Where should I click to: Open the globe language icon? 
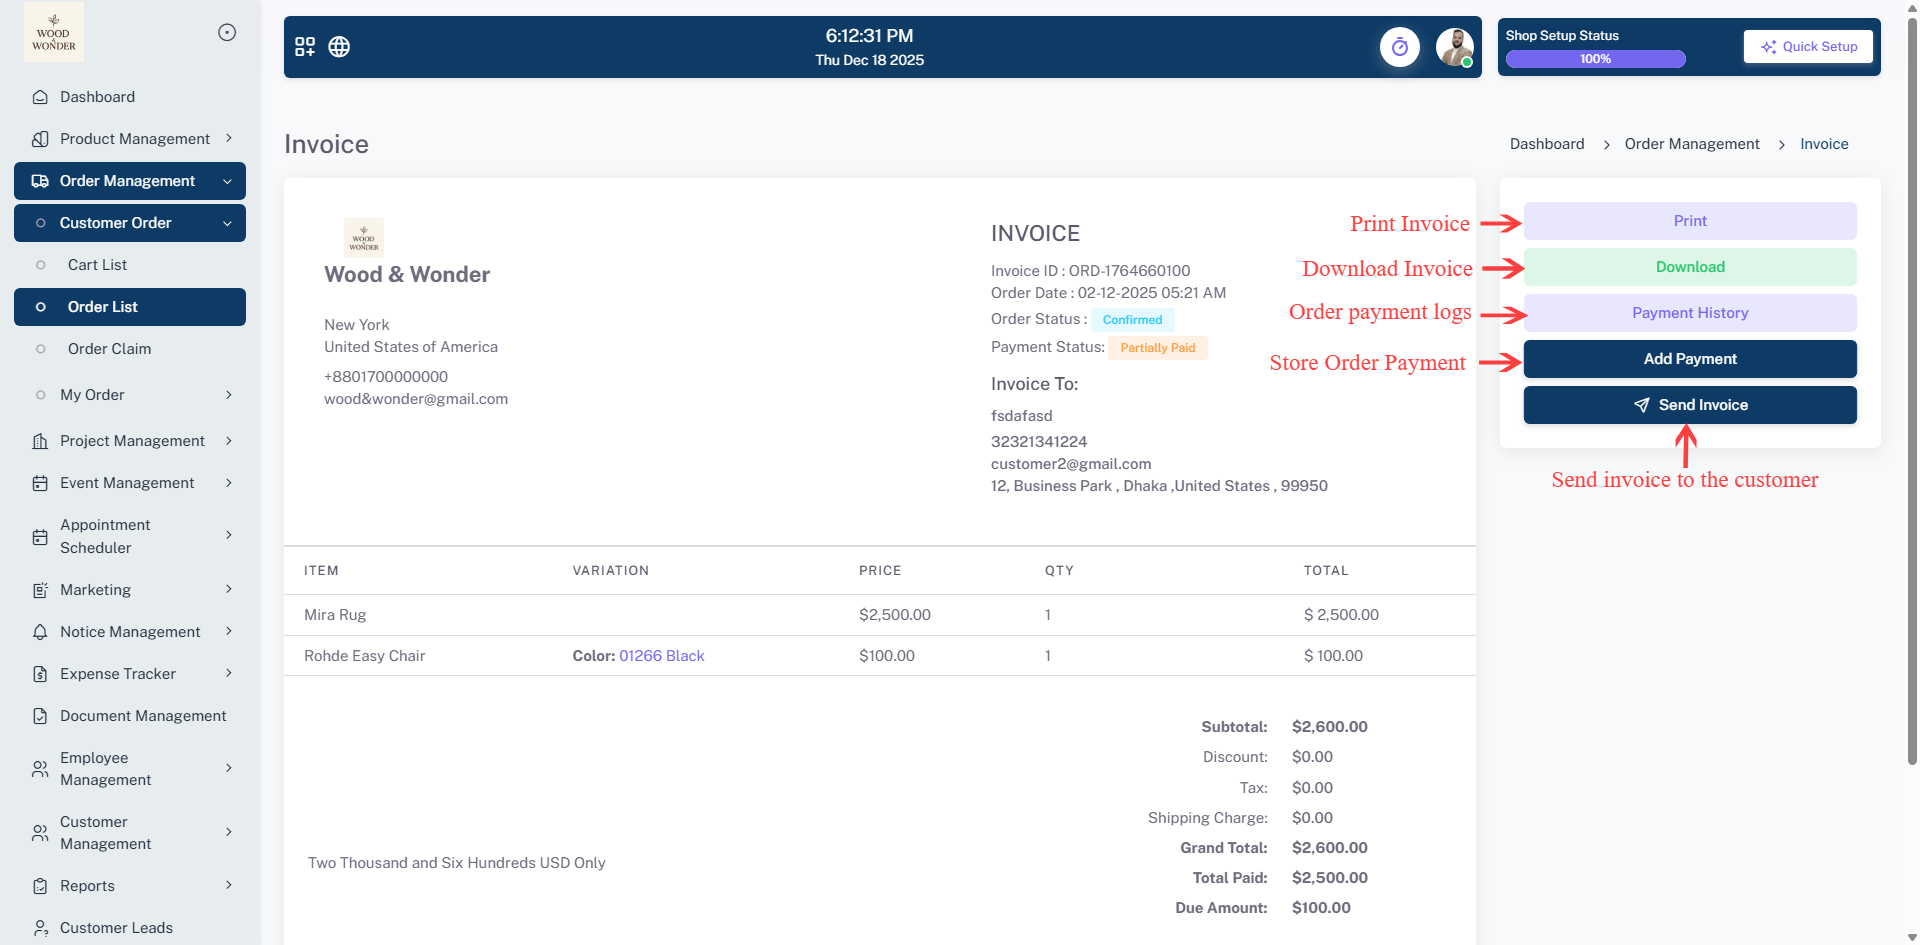click(339, 47)
